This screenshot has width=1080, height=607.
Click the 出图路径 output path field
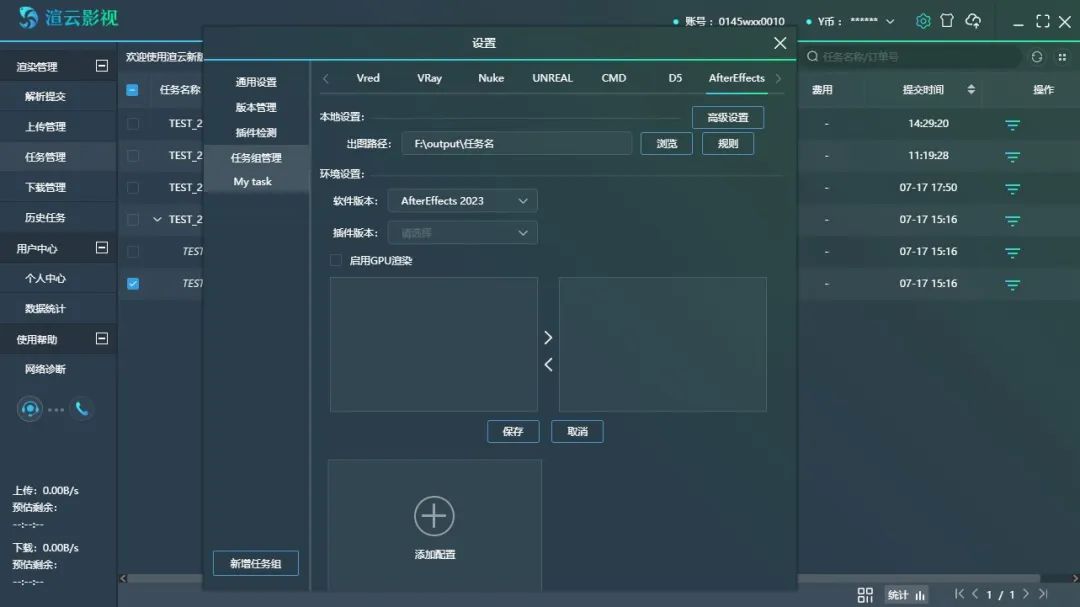point(517,143)
